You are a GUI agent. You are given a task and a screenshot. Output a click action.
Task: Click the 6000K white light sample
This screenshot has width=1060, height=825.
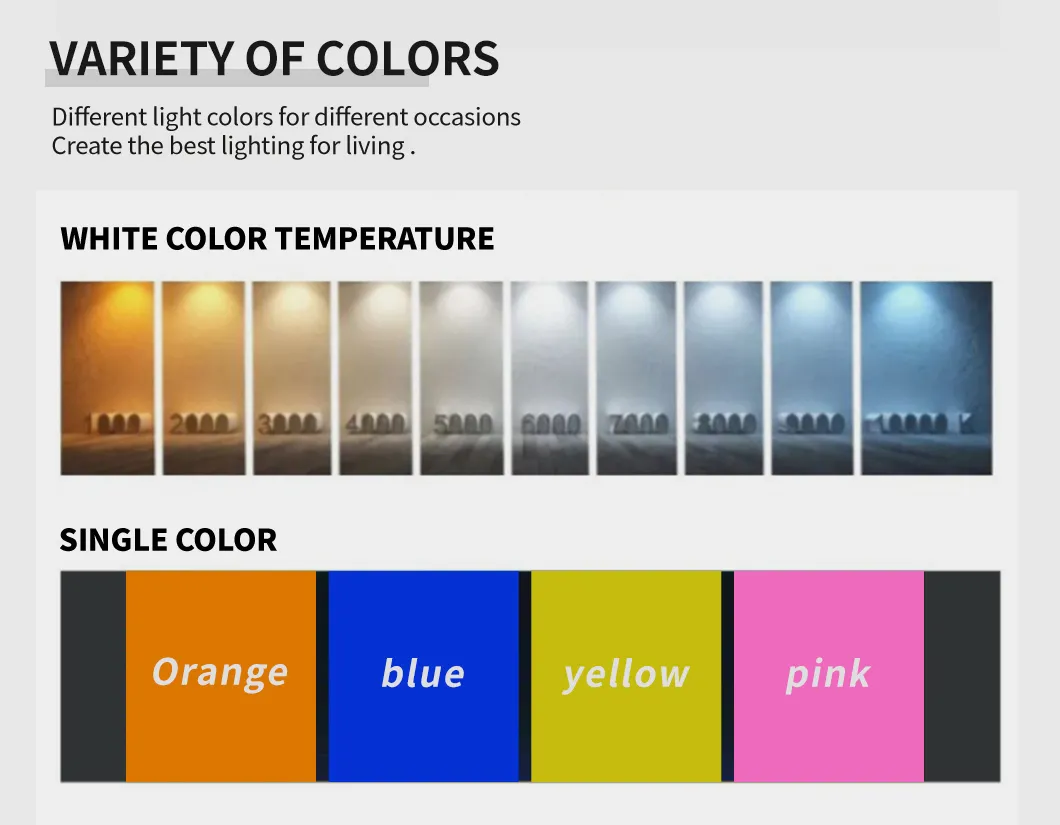click(x=550, y=377)
